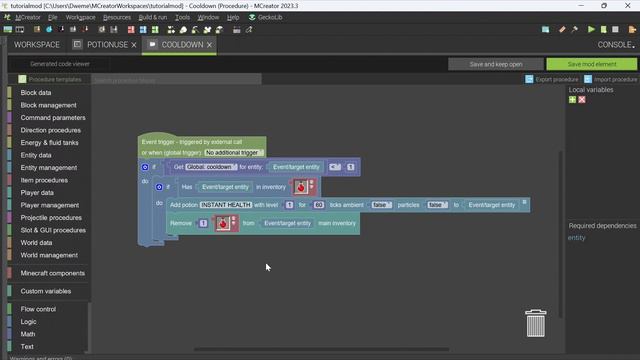Click gear icon on inner if block
640x360 pixels.
(159, 187)
